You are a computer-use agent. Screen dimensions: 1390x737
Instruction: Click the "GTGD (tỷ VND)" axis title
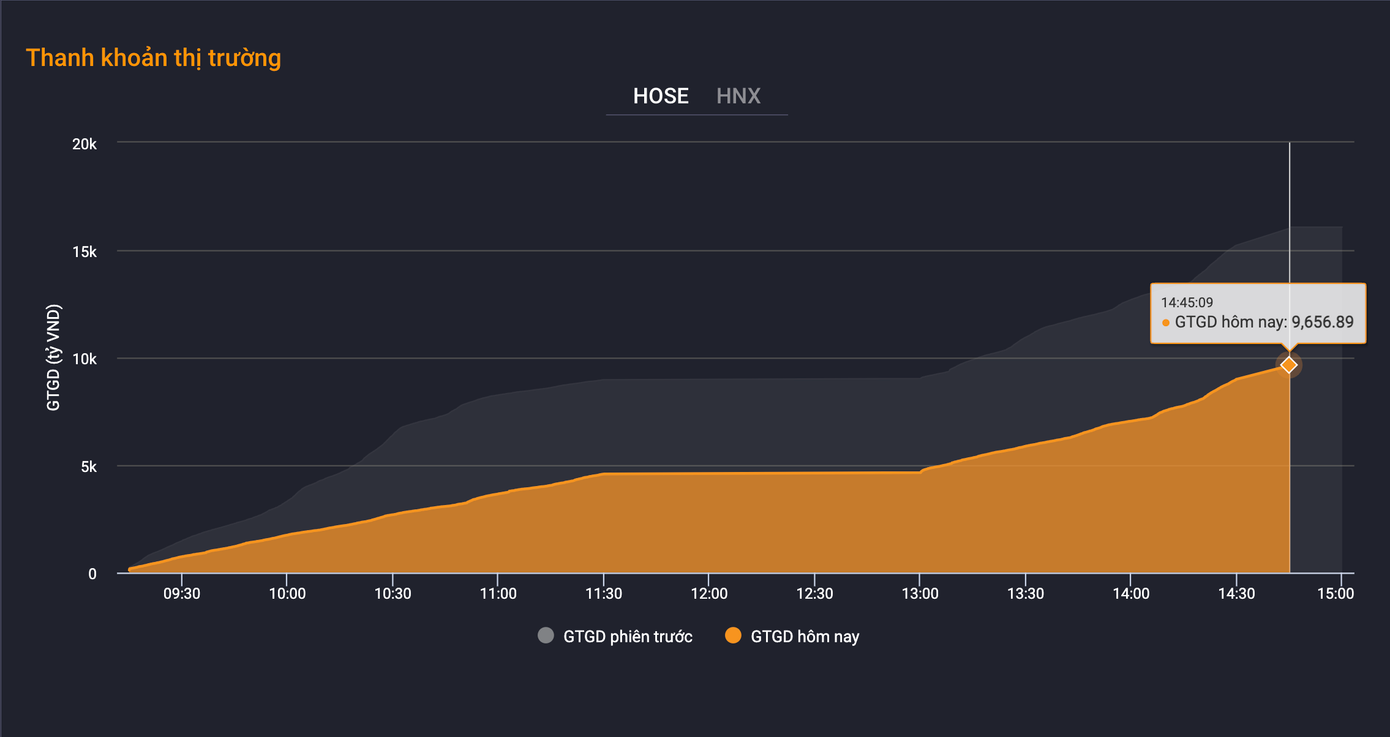click(54, 358)
